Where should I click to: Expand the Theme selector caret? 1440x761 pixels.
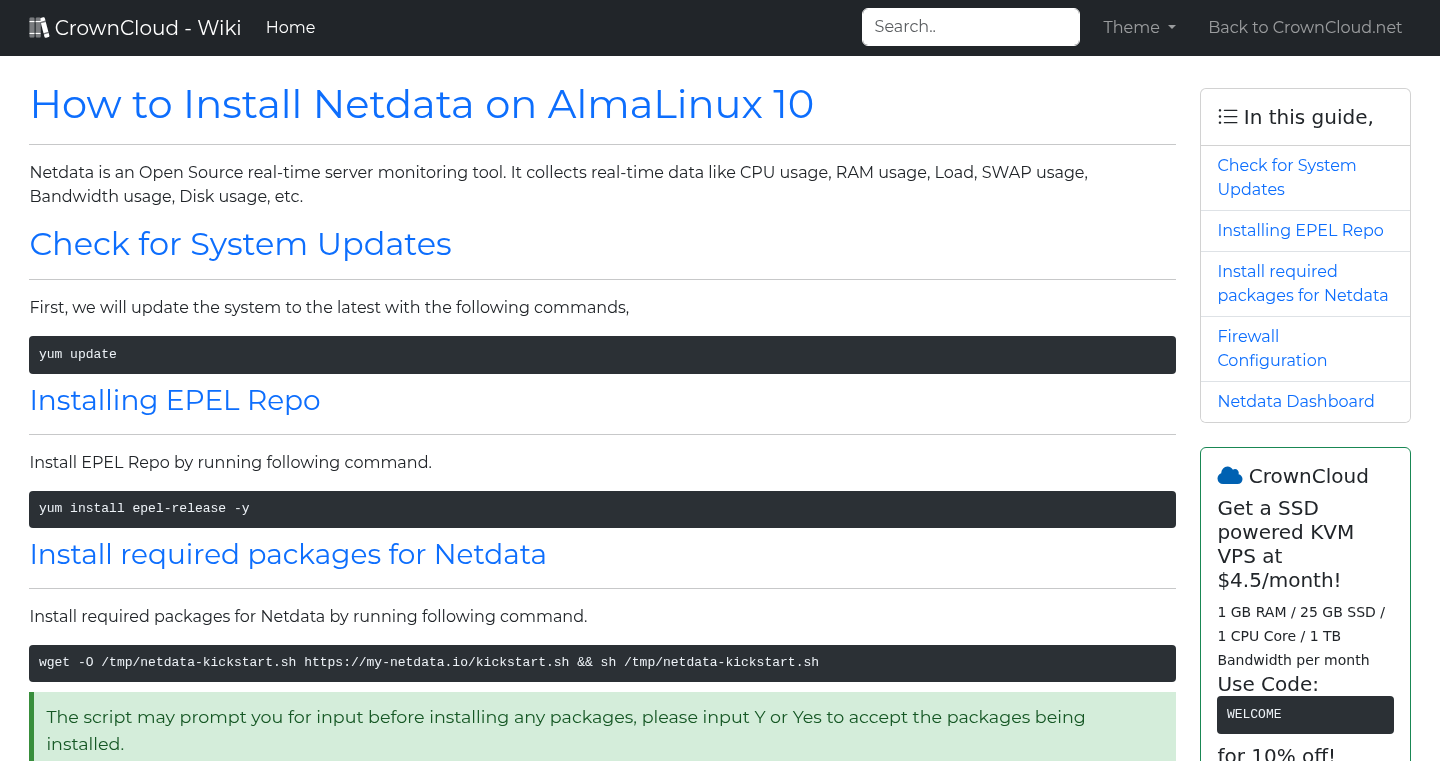pos(1172,28)
